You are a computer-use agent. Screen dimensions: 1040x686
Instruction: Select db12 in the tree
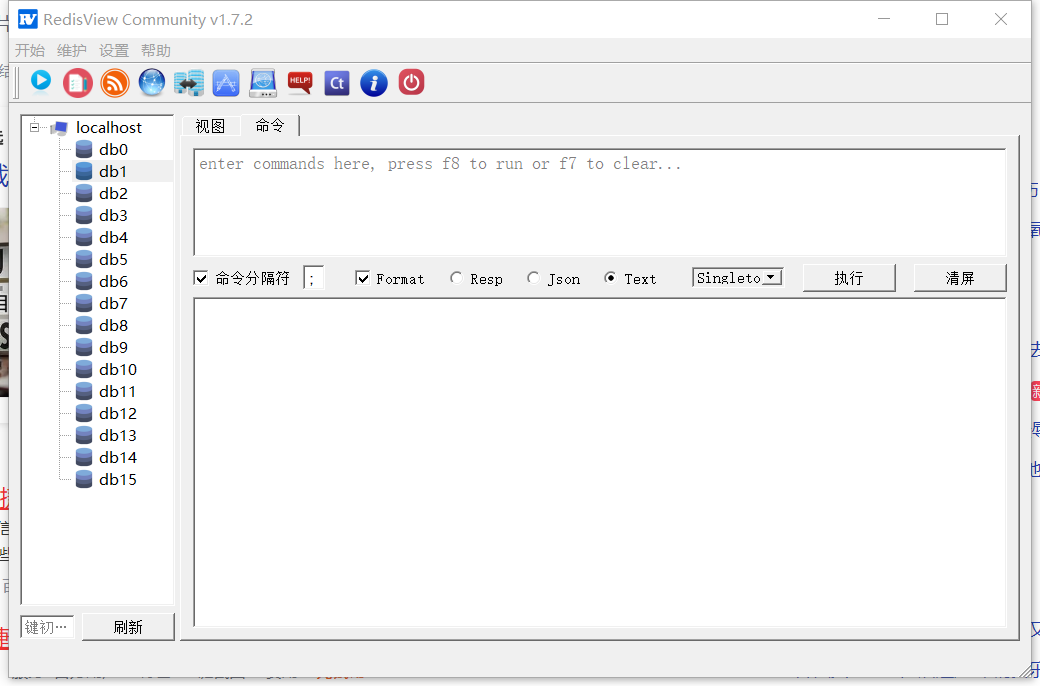pyautogui.click(x=118, y=413)
